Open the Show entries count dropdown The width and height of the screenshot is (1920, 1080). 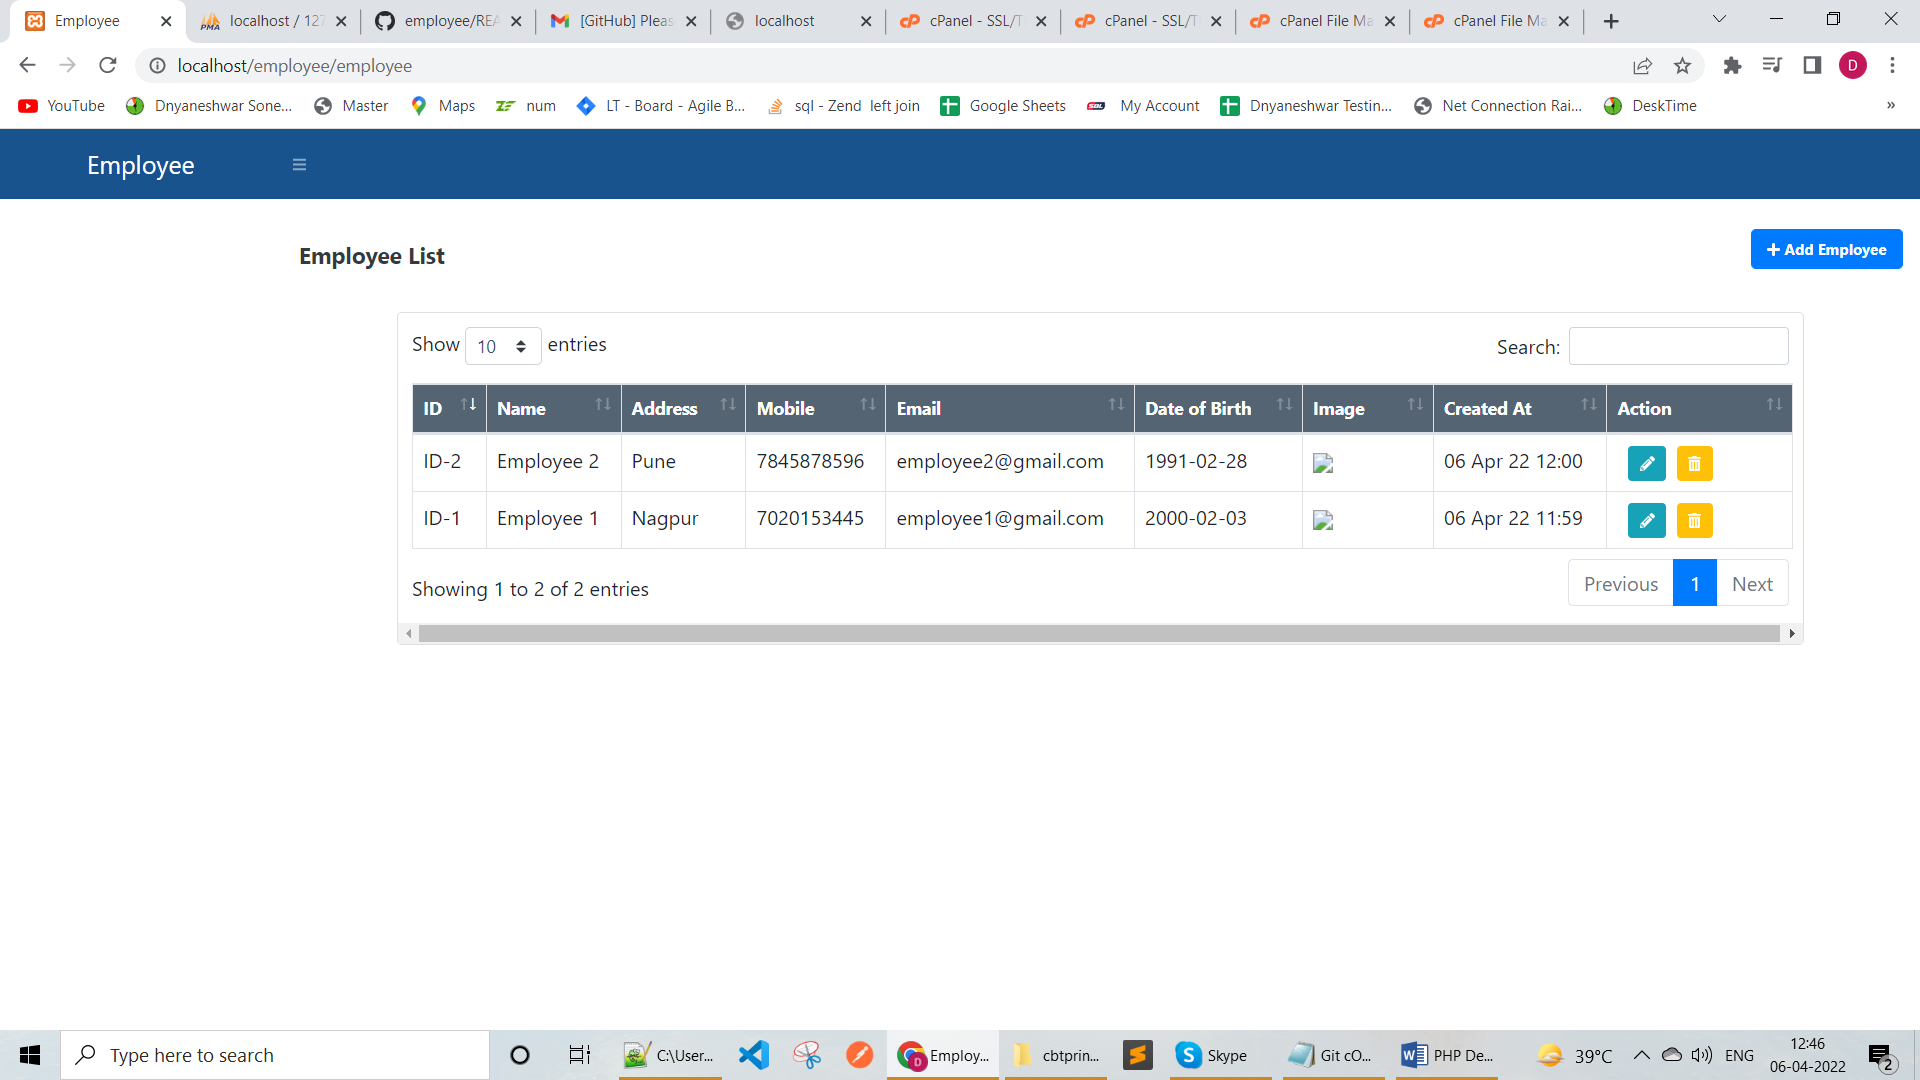(x=502, y=346)
